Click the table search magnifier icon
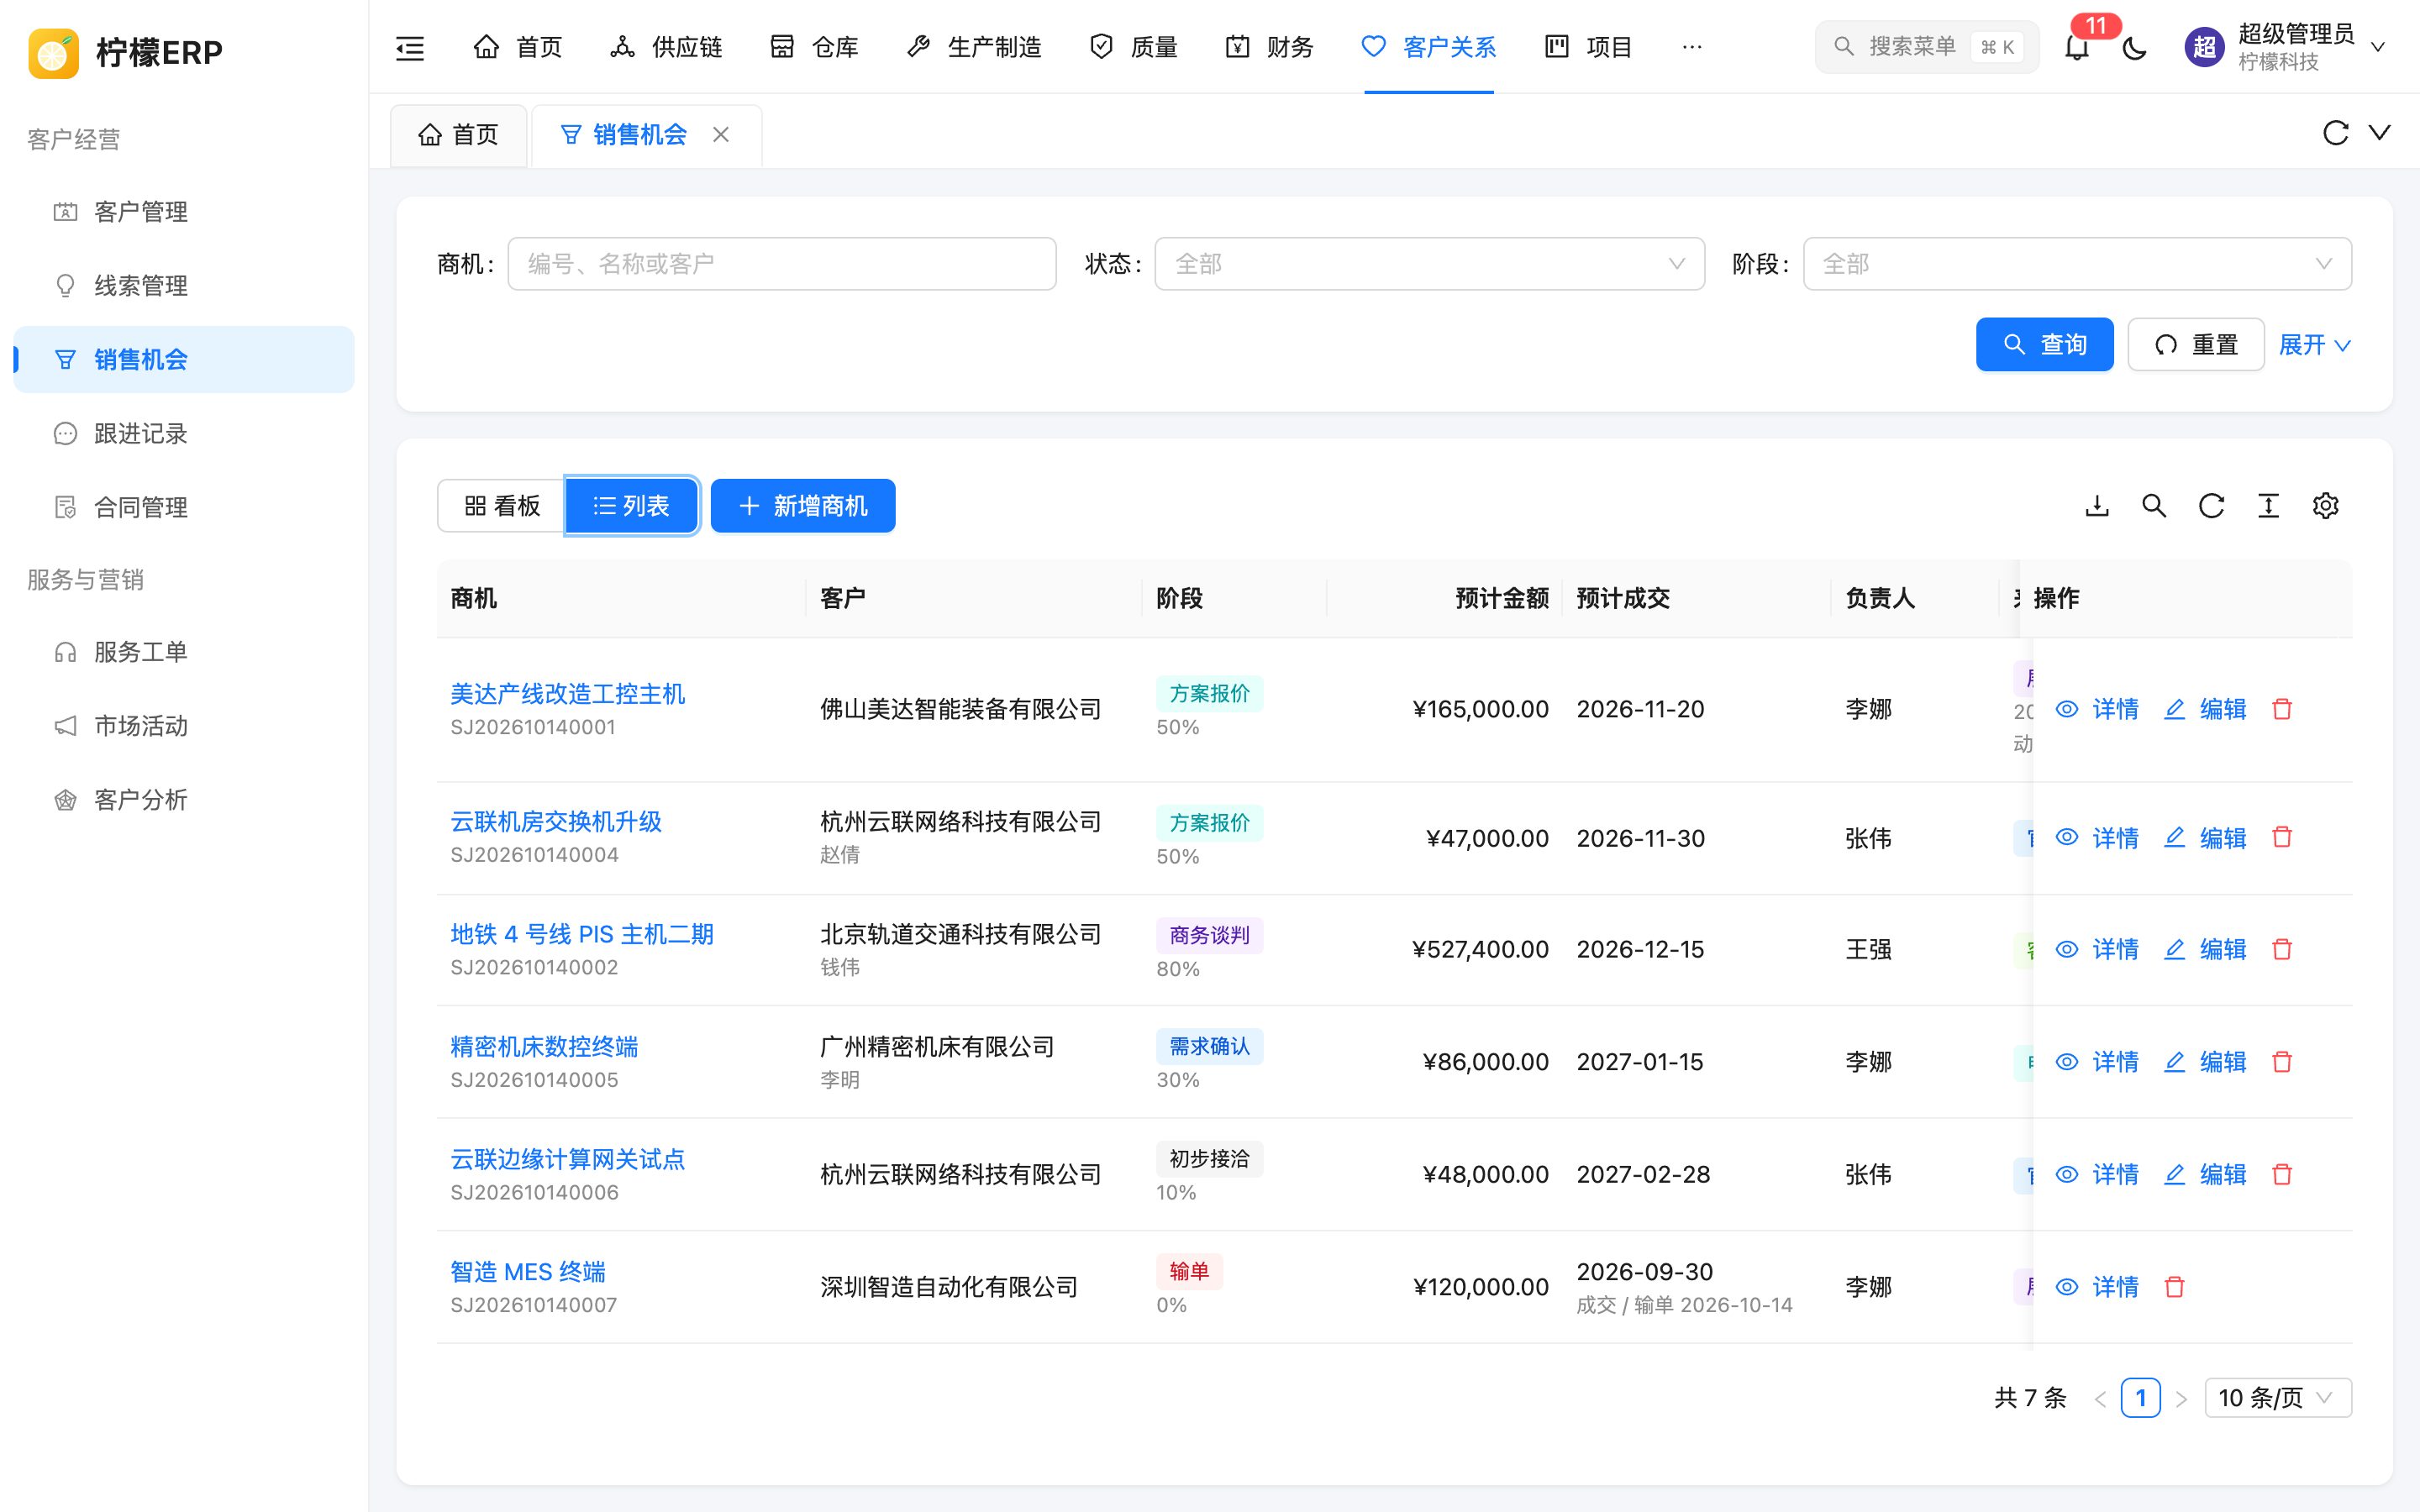 (2154, 506)
